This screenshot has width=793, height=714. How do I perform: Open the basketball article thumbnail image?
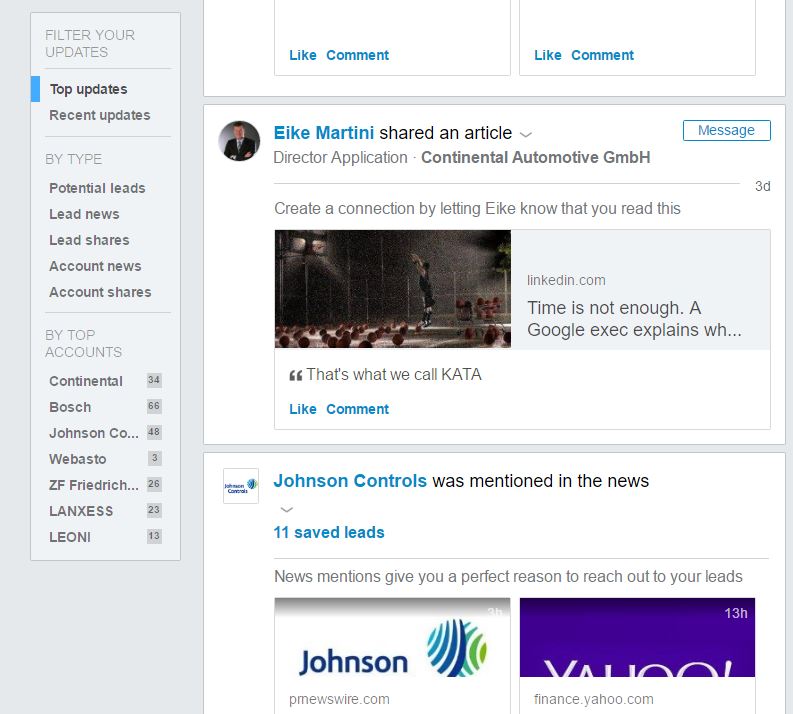pyautogui.click(x=392, y=289)
